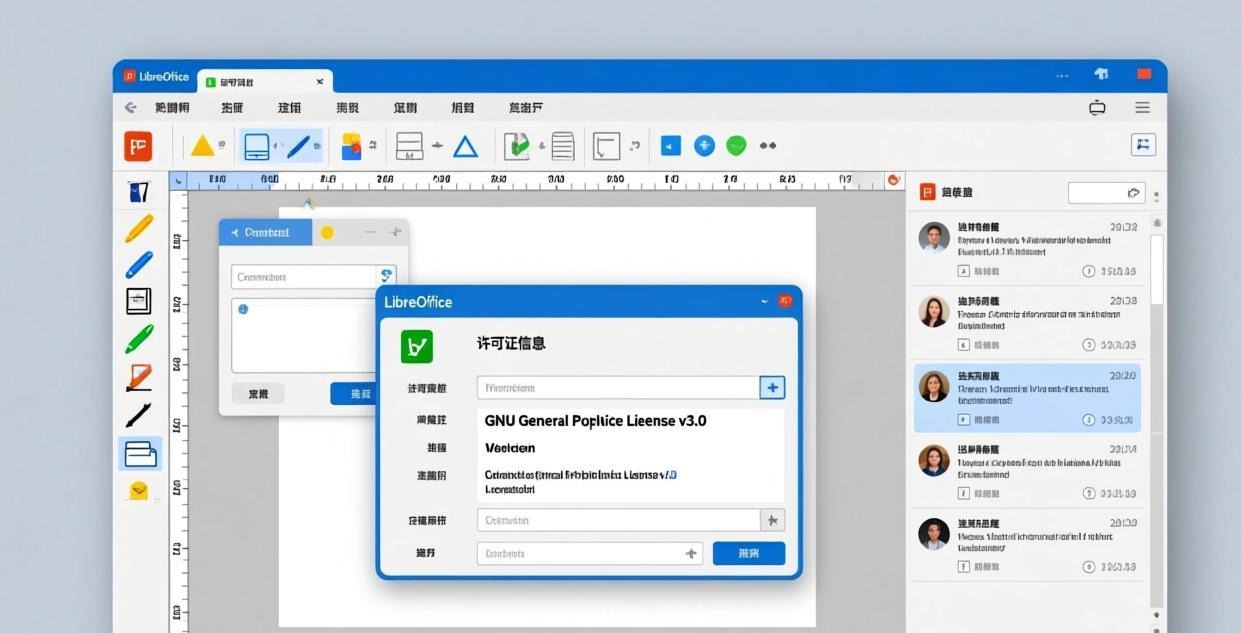Click the red presentation icon in the toolbar
Viewport: 1241px width, 633px height.
coord(138,146)
